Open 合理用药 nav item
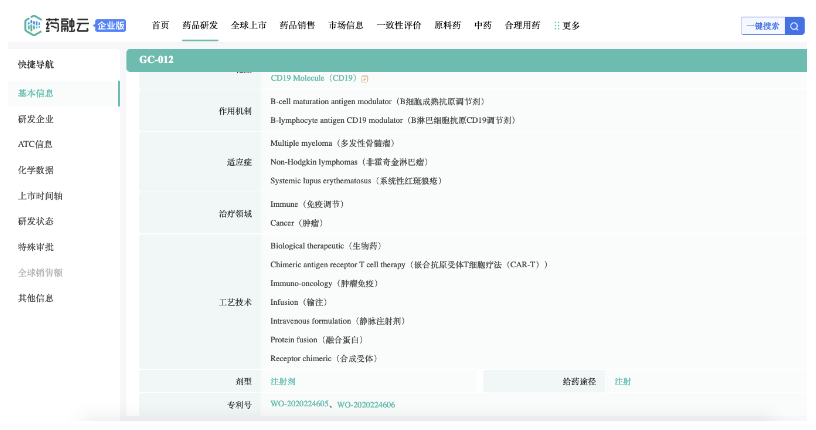 coord(522,25)
